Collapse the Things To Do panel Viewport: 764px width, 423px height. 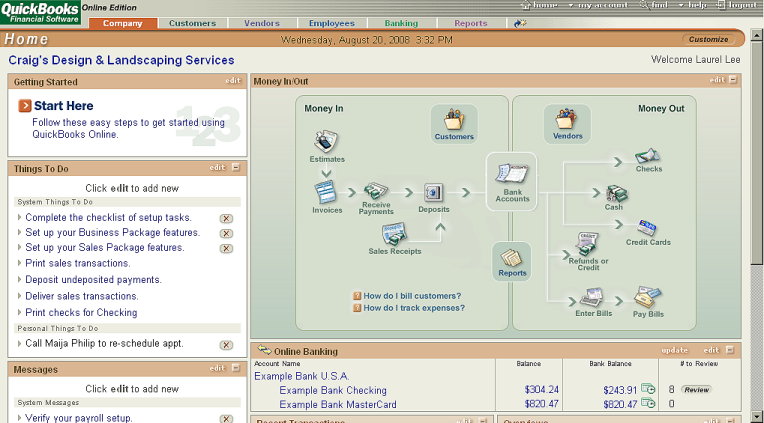pyautogui.click(x=236, y=167)
